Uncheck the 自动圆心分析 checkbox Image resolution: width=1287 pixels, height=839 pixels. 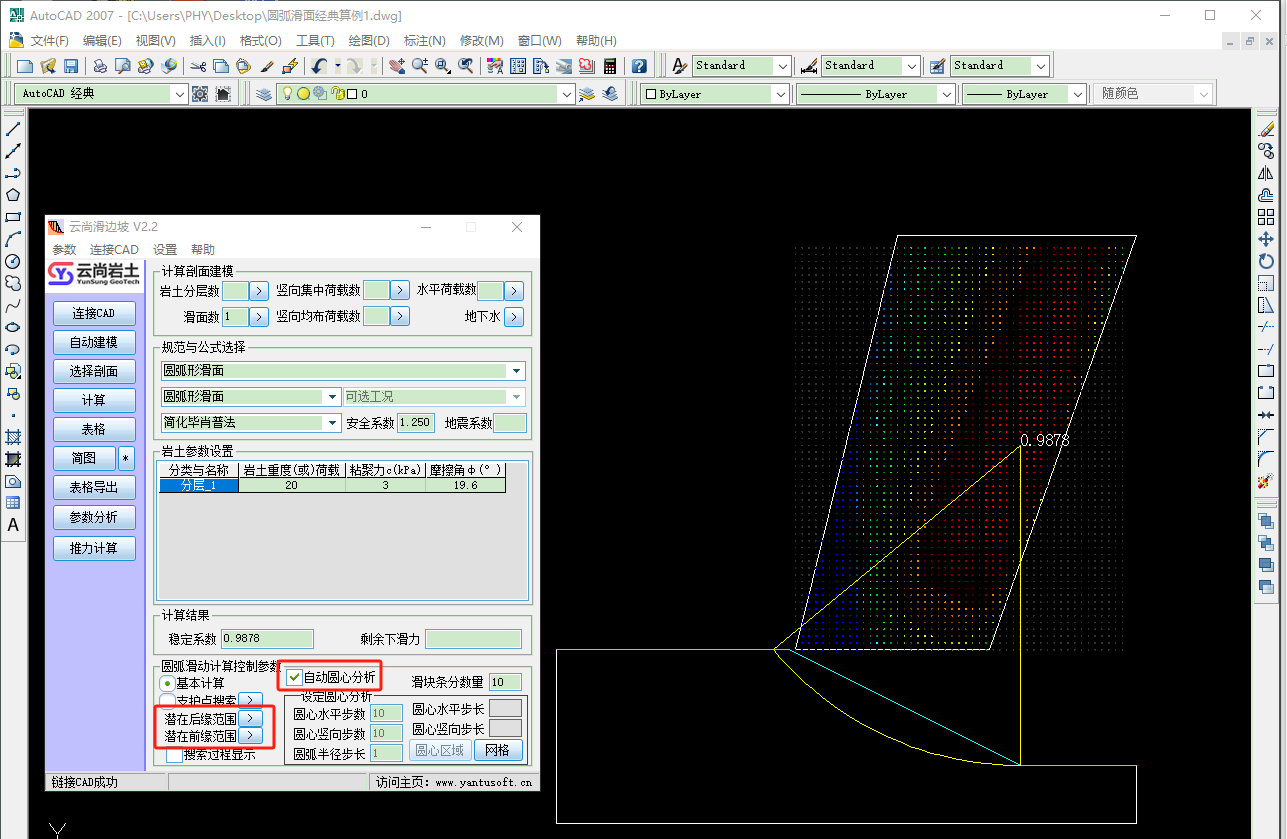pos(294,677)
